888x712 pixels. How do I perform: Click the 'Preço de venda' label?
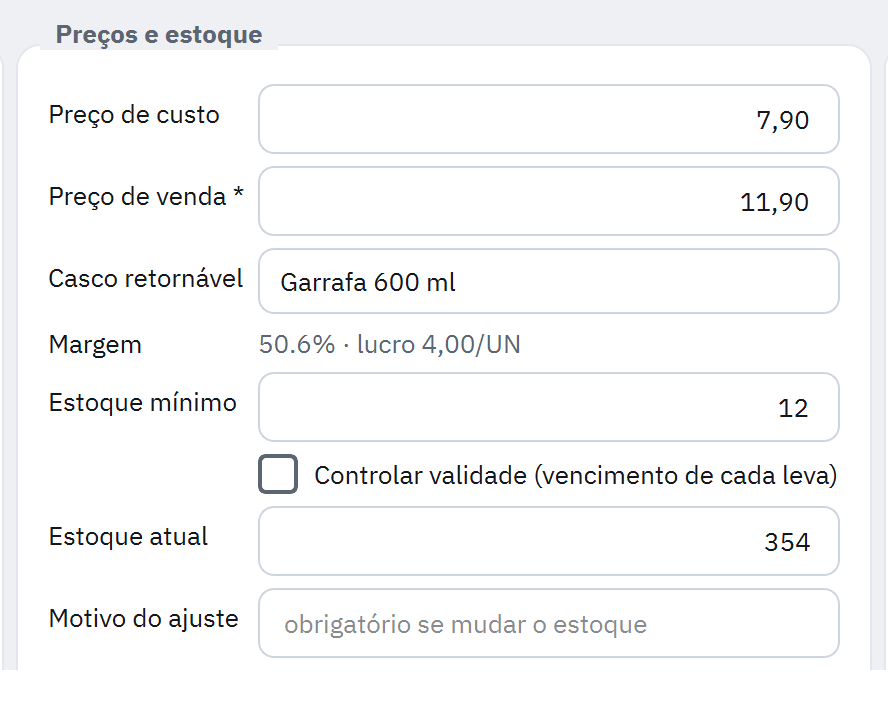pos(137,197)
